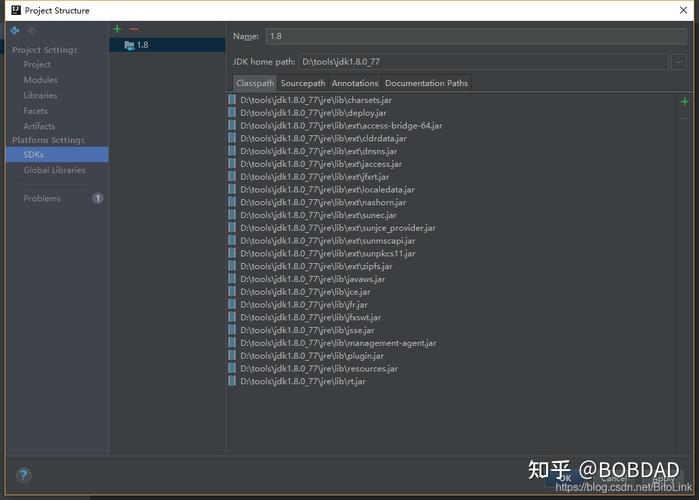Select the 1.8 SDK entry
This screenshot has width=699, height=500.
[x=167, y=45]
